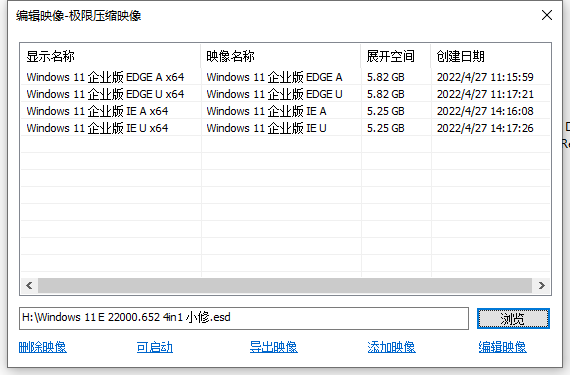
Task: Click the 5.82 GB cell in EDGE U row
Action: point(385,94)
